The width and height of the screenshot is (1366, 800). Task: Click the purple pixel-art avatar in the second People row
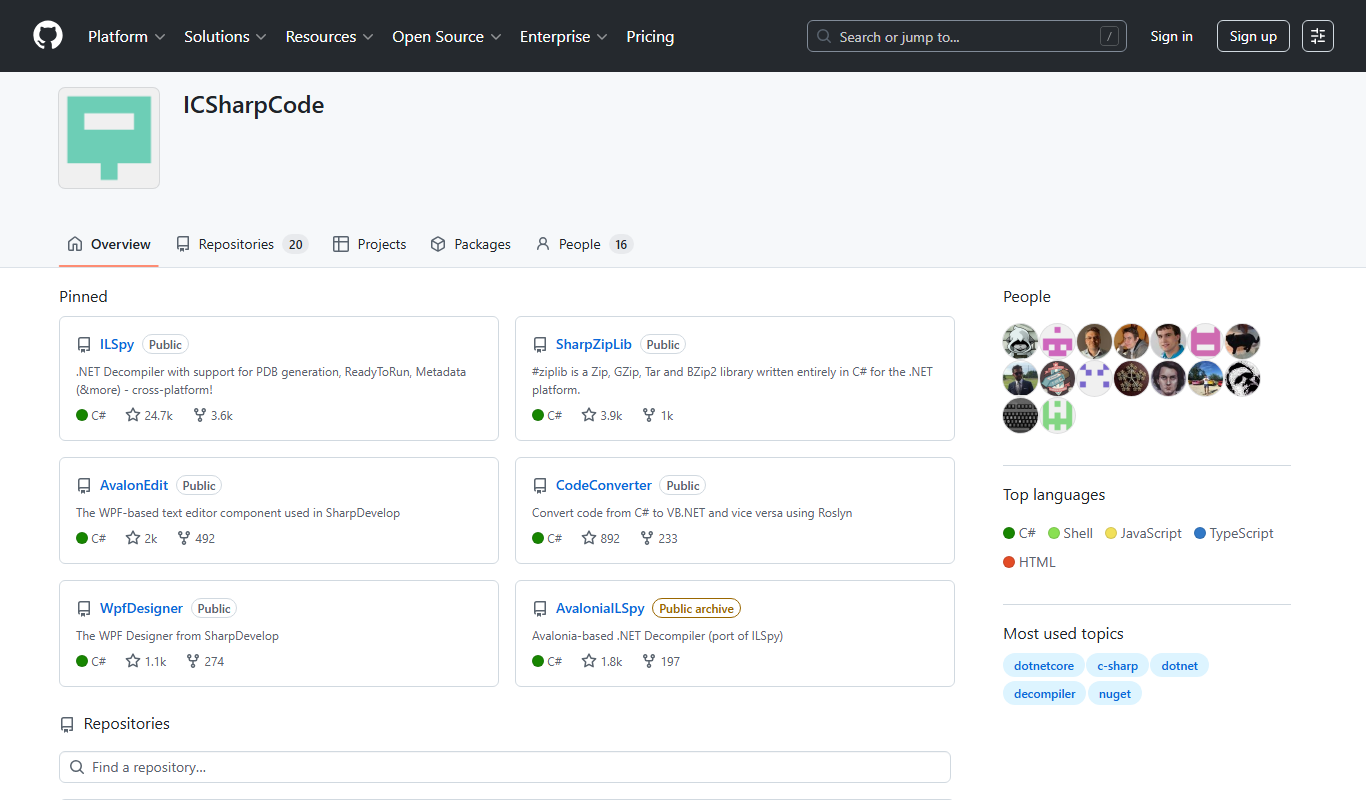tap(1095, 378)
